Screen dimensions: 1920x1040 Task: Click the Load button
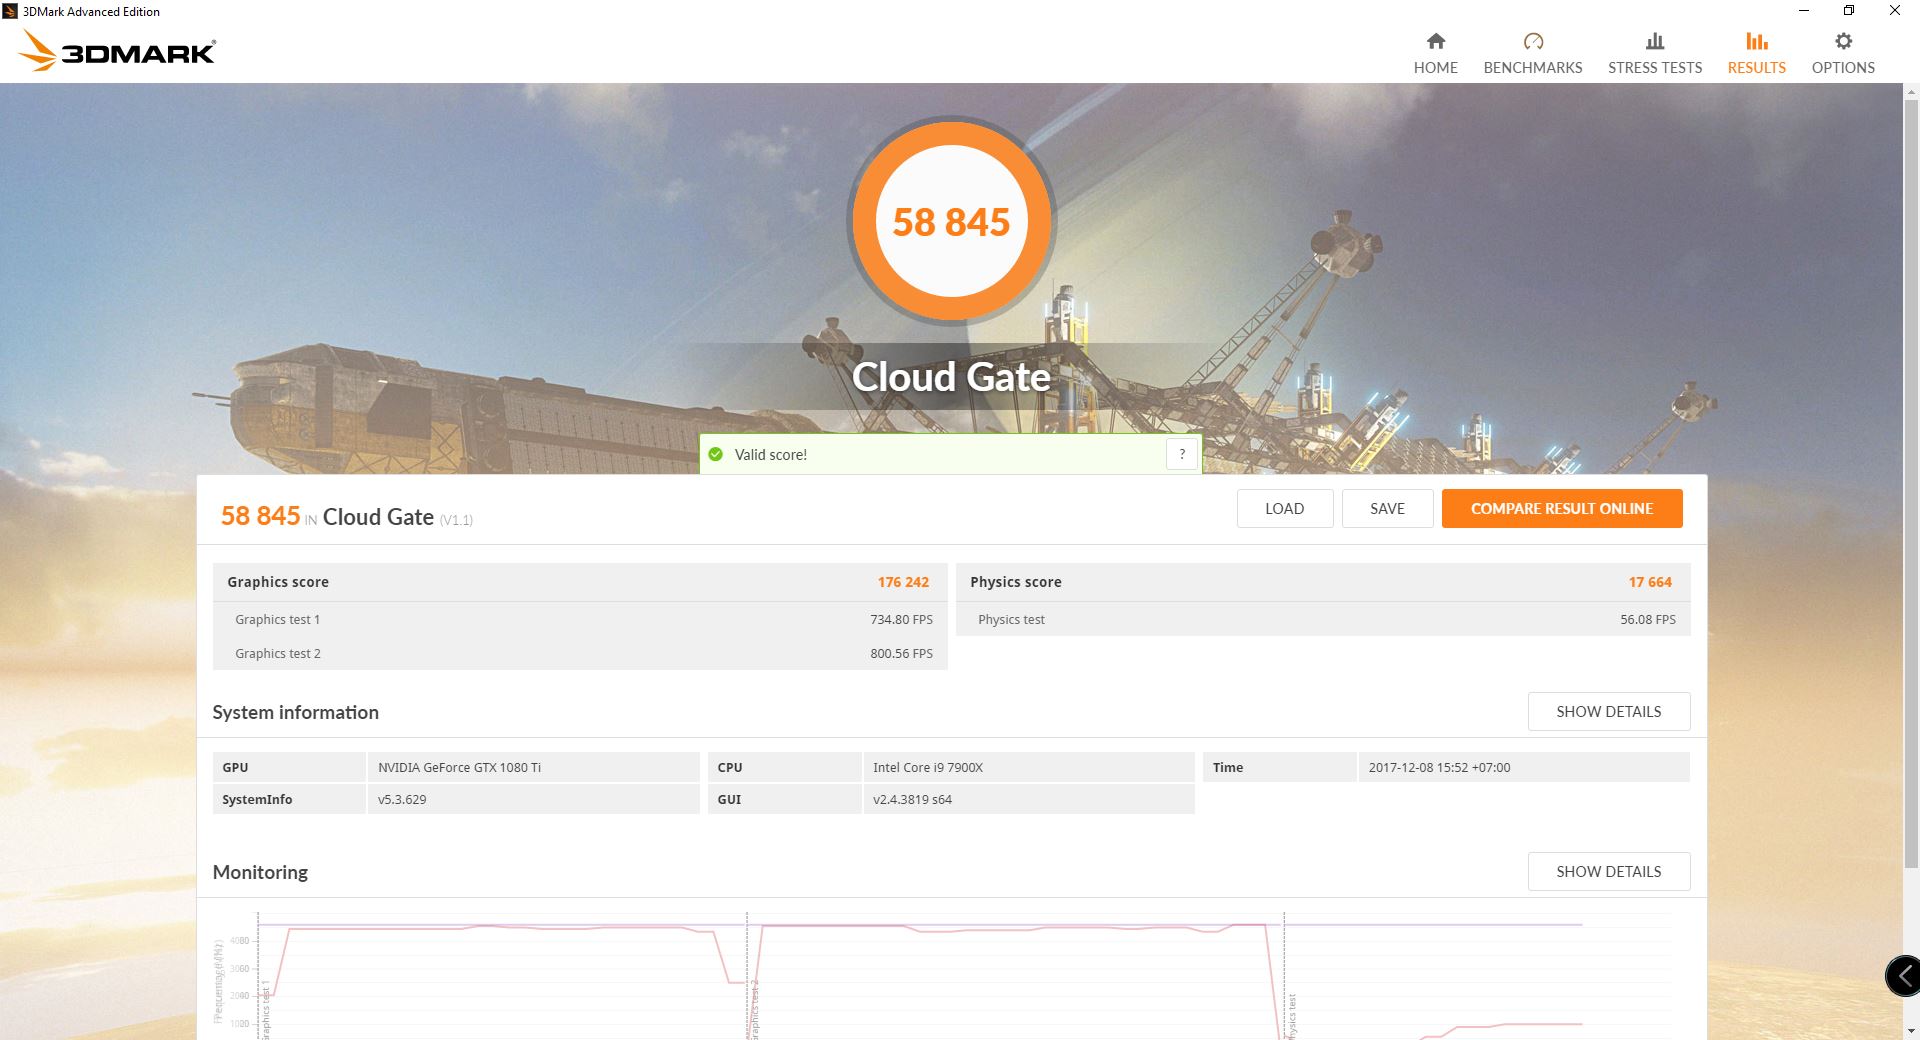point(1284,508)
